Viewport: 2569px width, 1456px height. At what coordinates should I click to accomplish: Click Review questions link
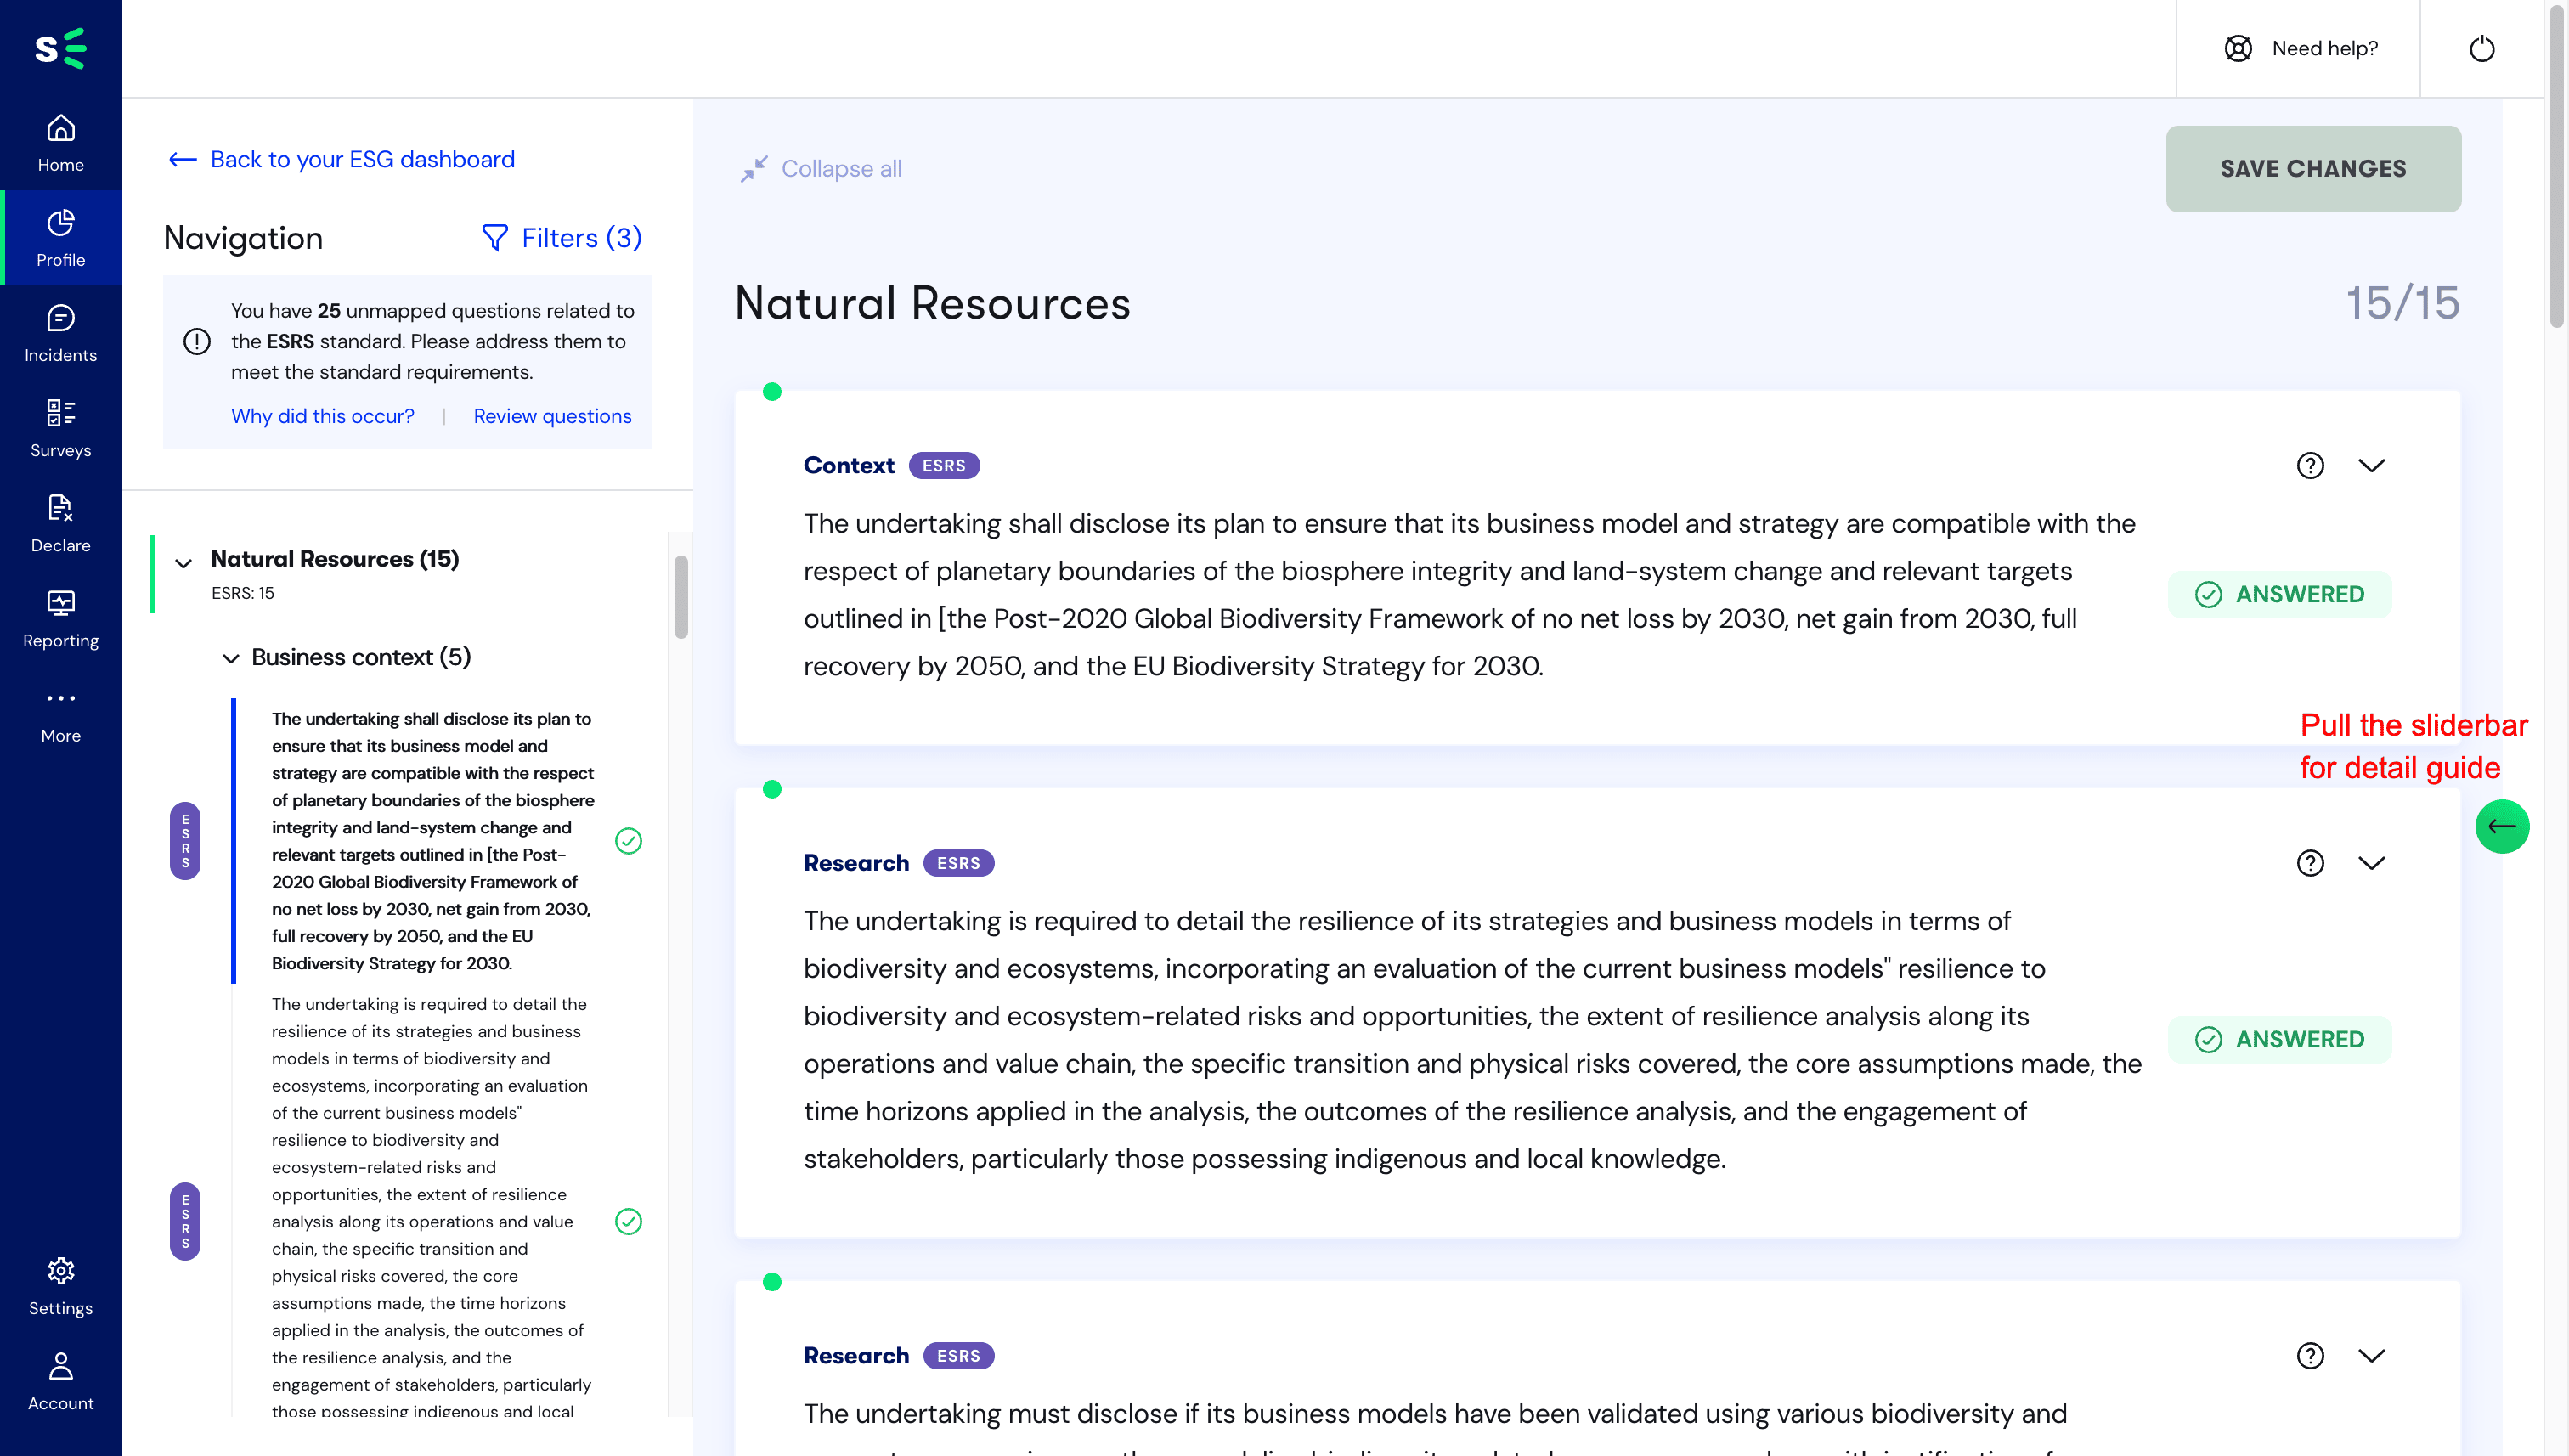pyautogui.click(x=552, y=416)
